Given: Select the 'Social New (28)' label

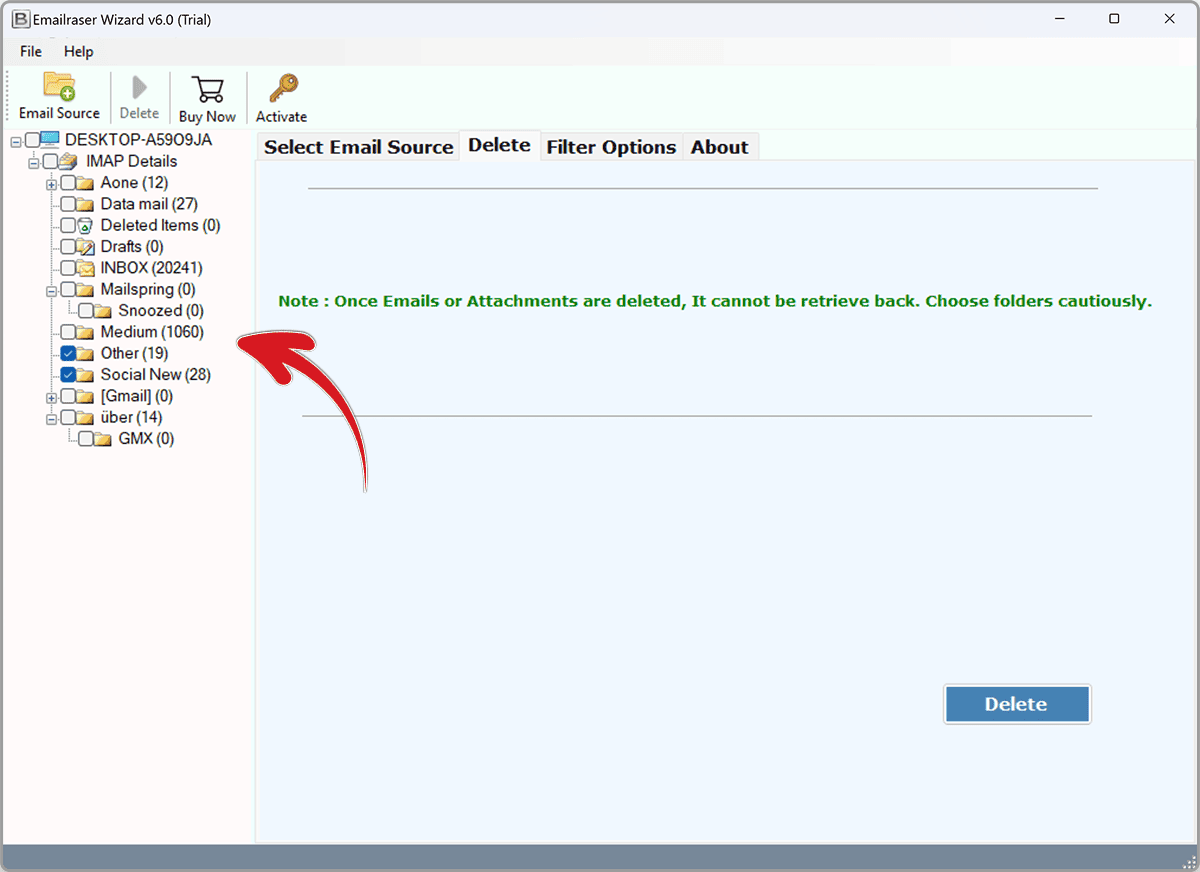Looking at the screenshot, I should (x=156, y=375).
